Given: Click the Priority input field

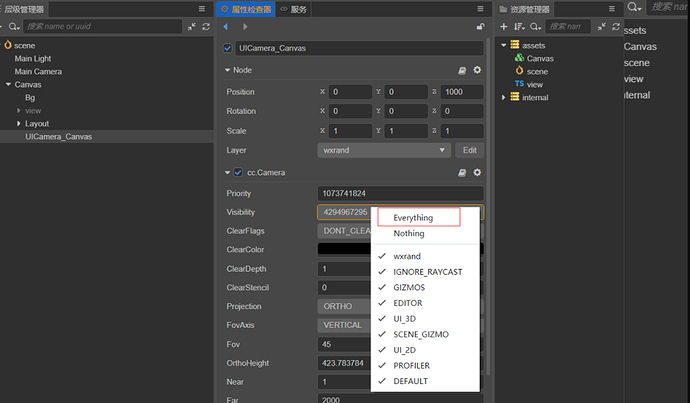Looking at the screenshot, I should tap(400, 193).
